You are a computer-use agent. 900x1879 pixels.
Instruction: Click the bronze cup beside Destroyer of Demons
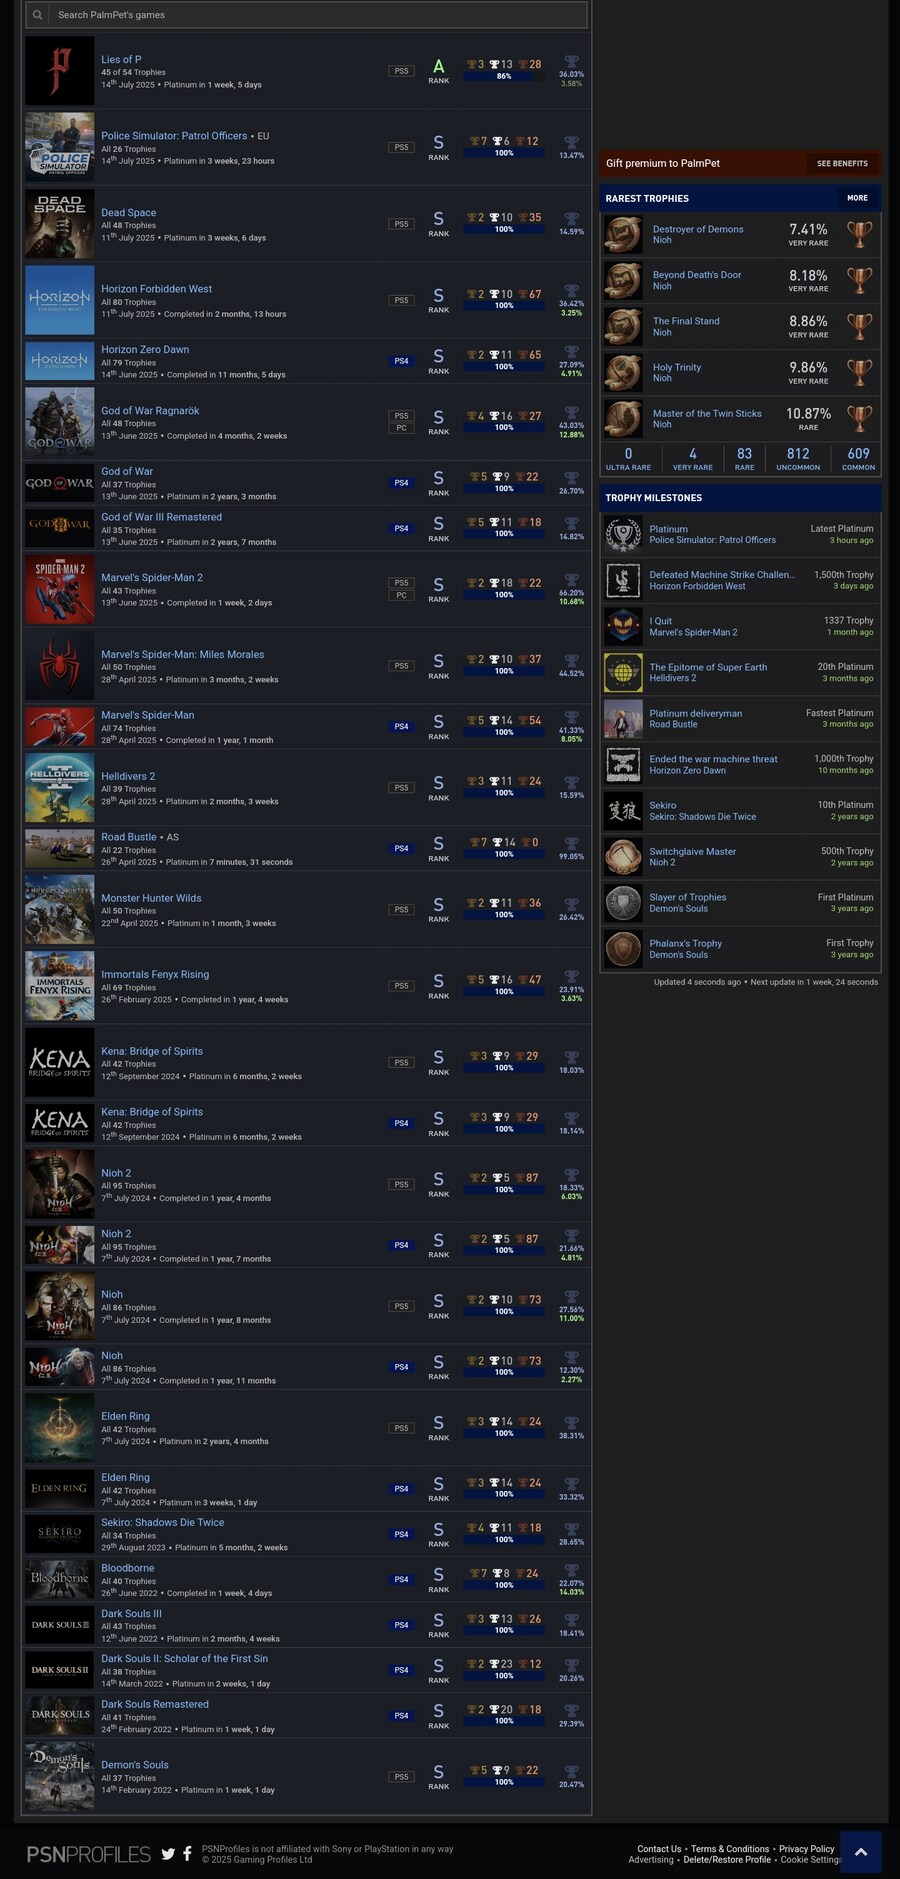pos(859,234)
